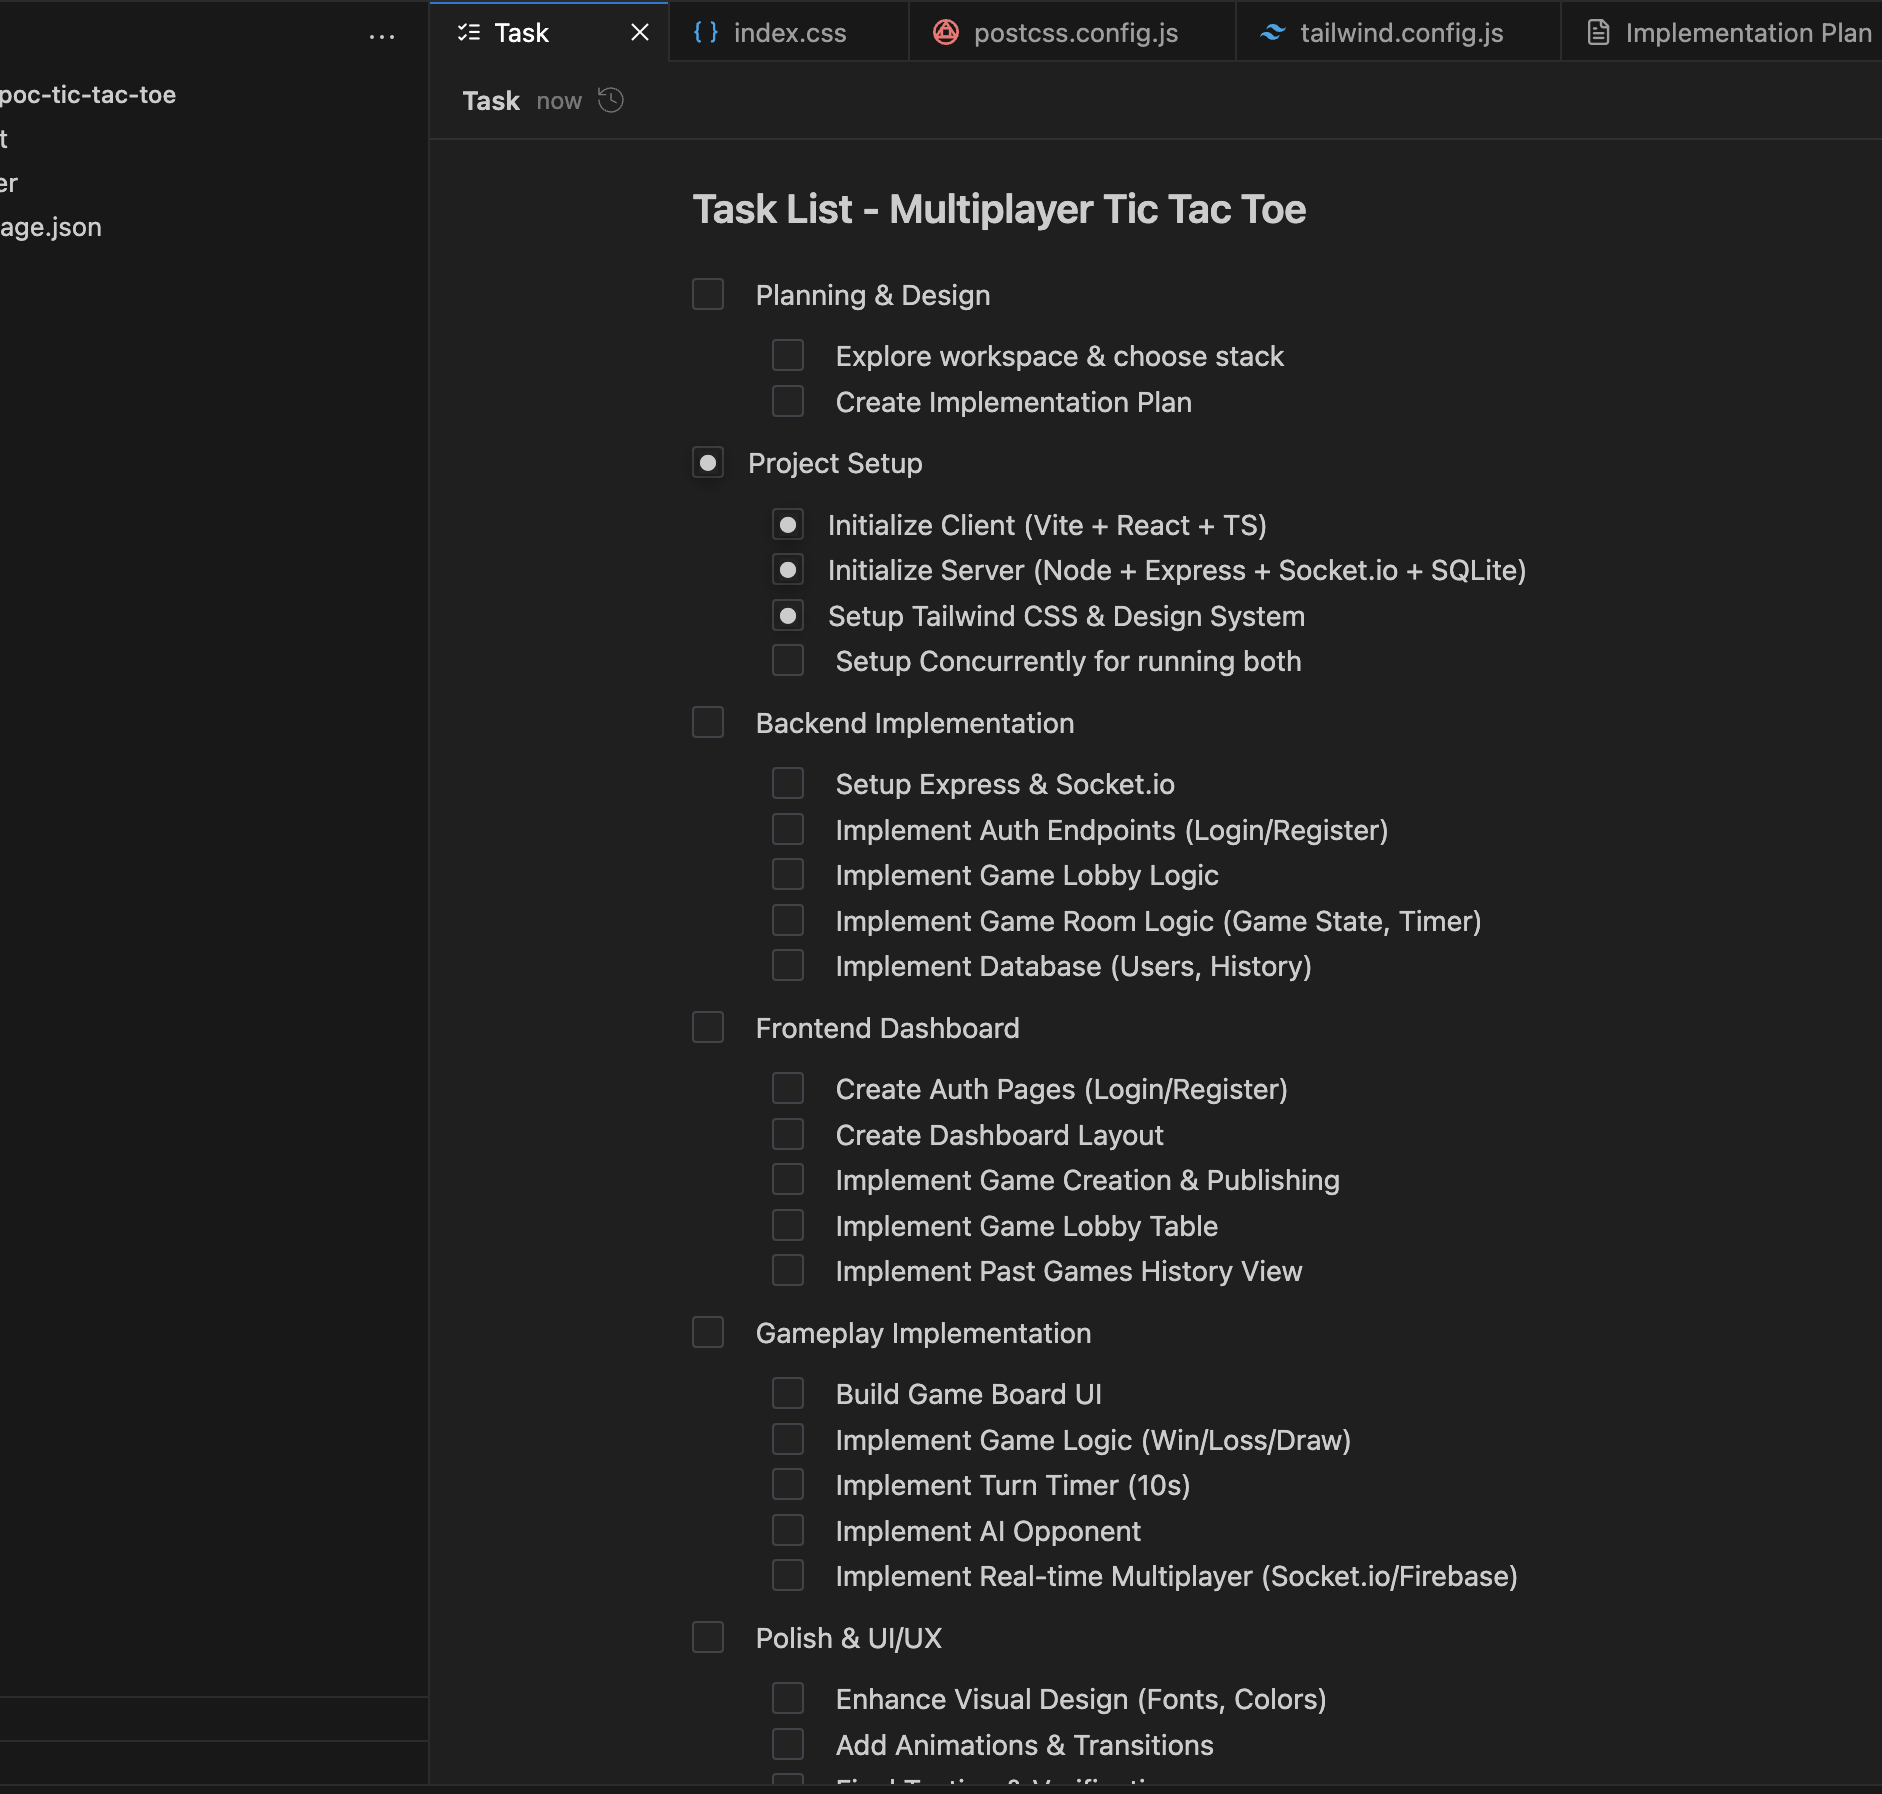
Task: Click the Tailwind wave icon on tailwind.config.js tab
Action: coord(1271,32)
